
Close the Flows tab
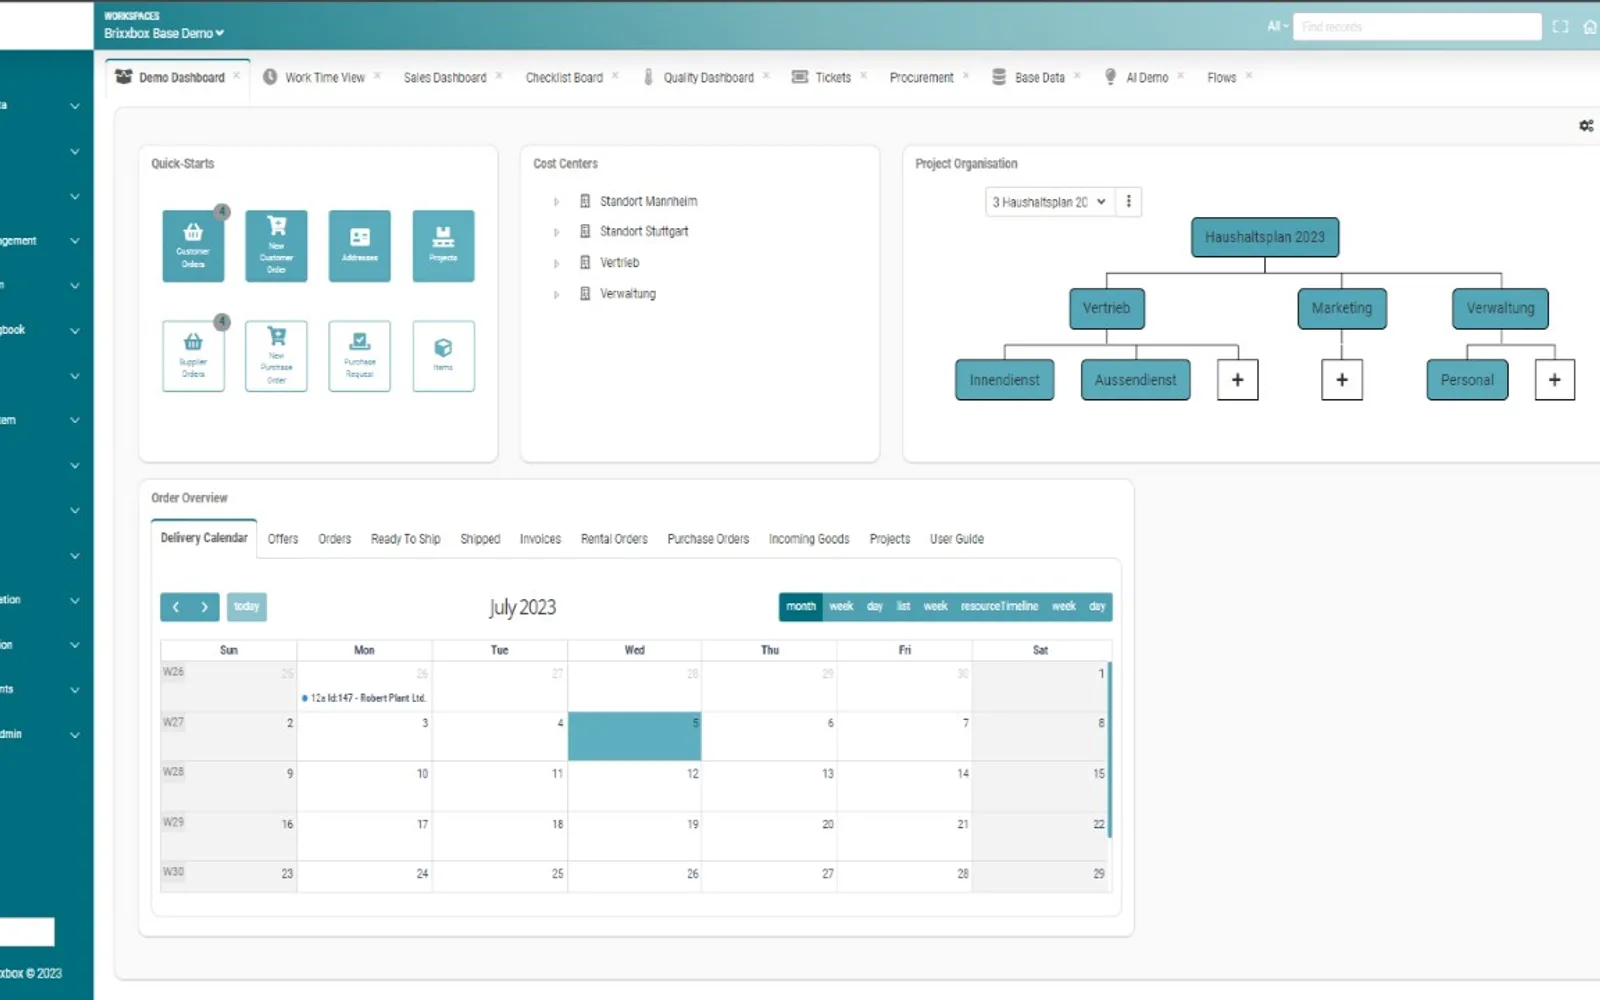1249,76
